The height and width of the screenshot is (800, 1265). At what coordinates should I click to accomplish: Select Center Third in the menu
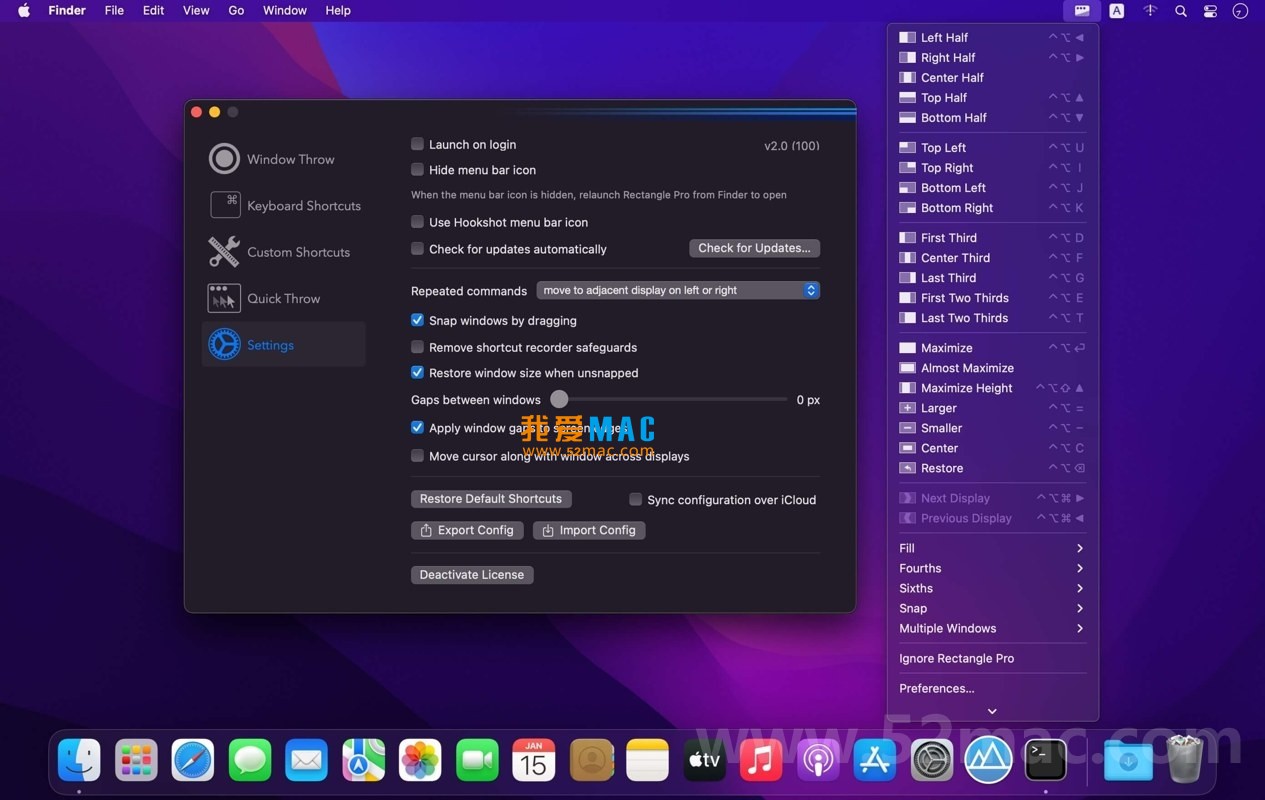coord(992,258)
